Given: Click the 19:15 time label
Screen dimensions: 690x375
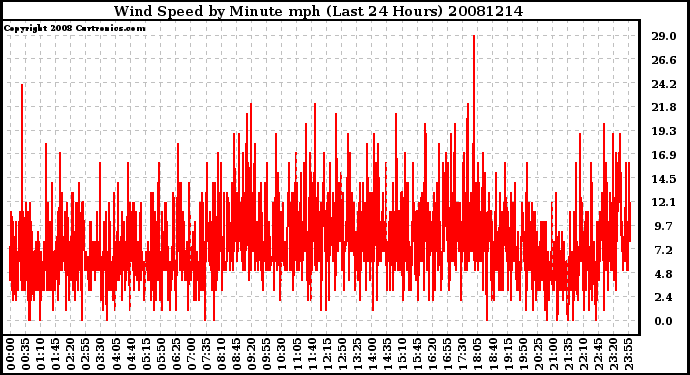Looking at the screenshot, I should click(x=508, y=354).
